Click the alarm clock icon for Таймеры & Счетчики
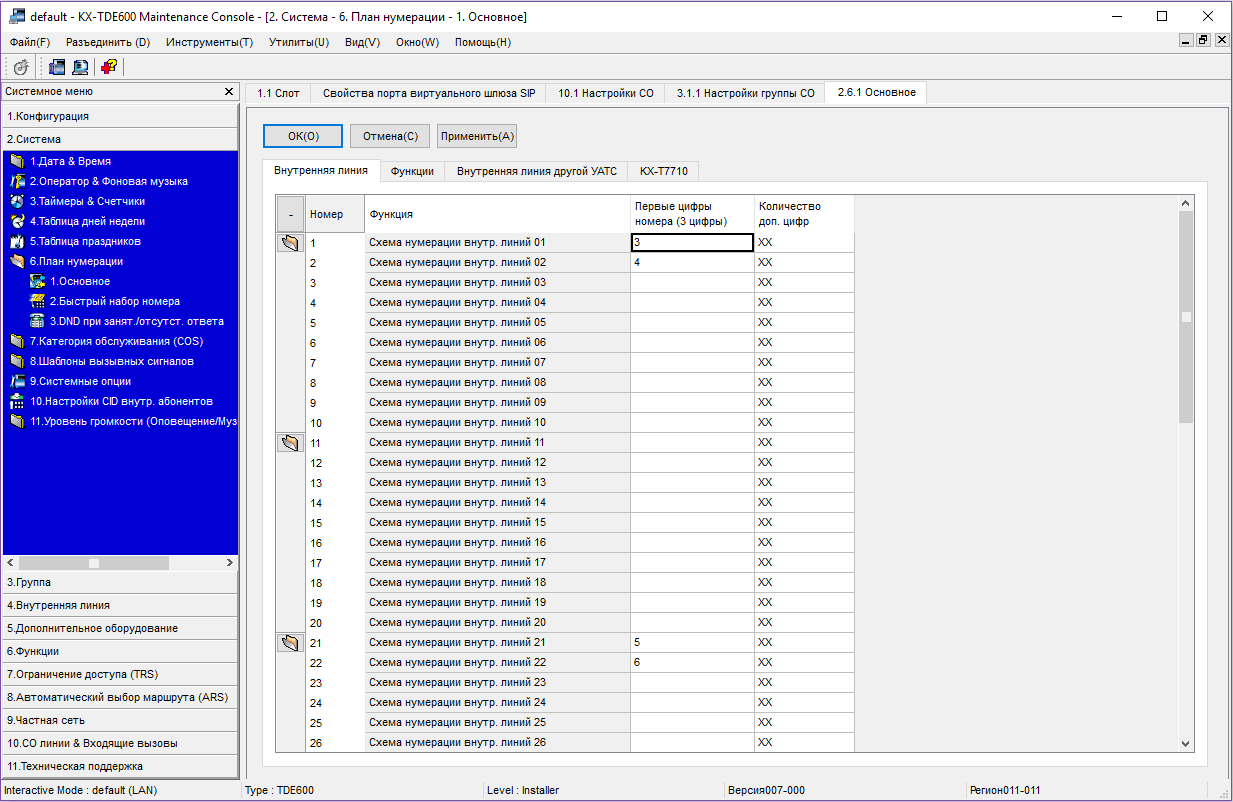1233x802 pixels. coord(16,201)
